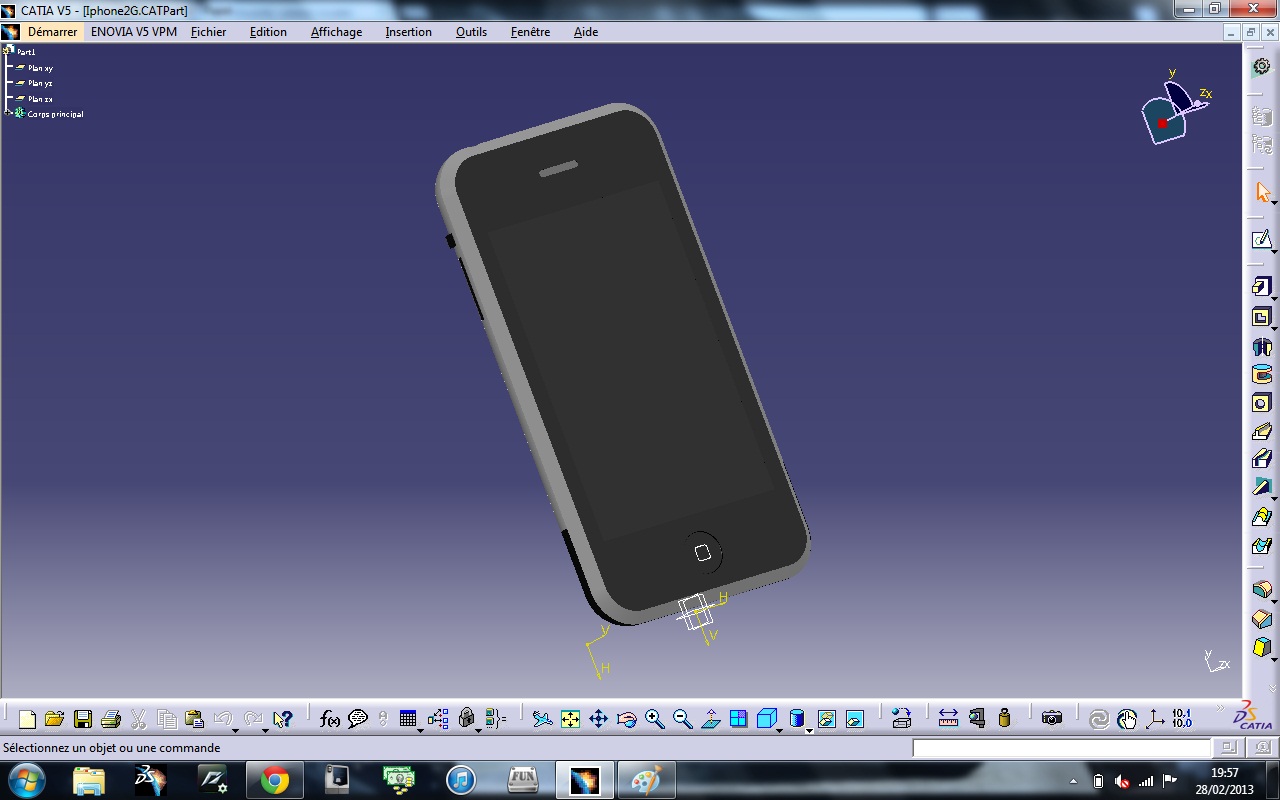The image size is (1280, 800).
Task: Open a file with the folder icon
Action: pos(55,719)
